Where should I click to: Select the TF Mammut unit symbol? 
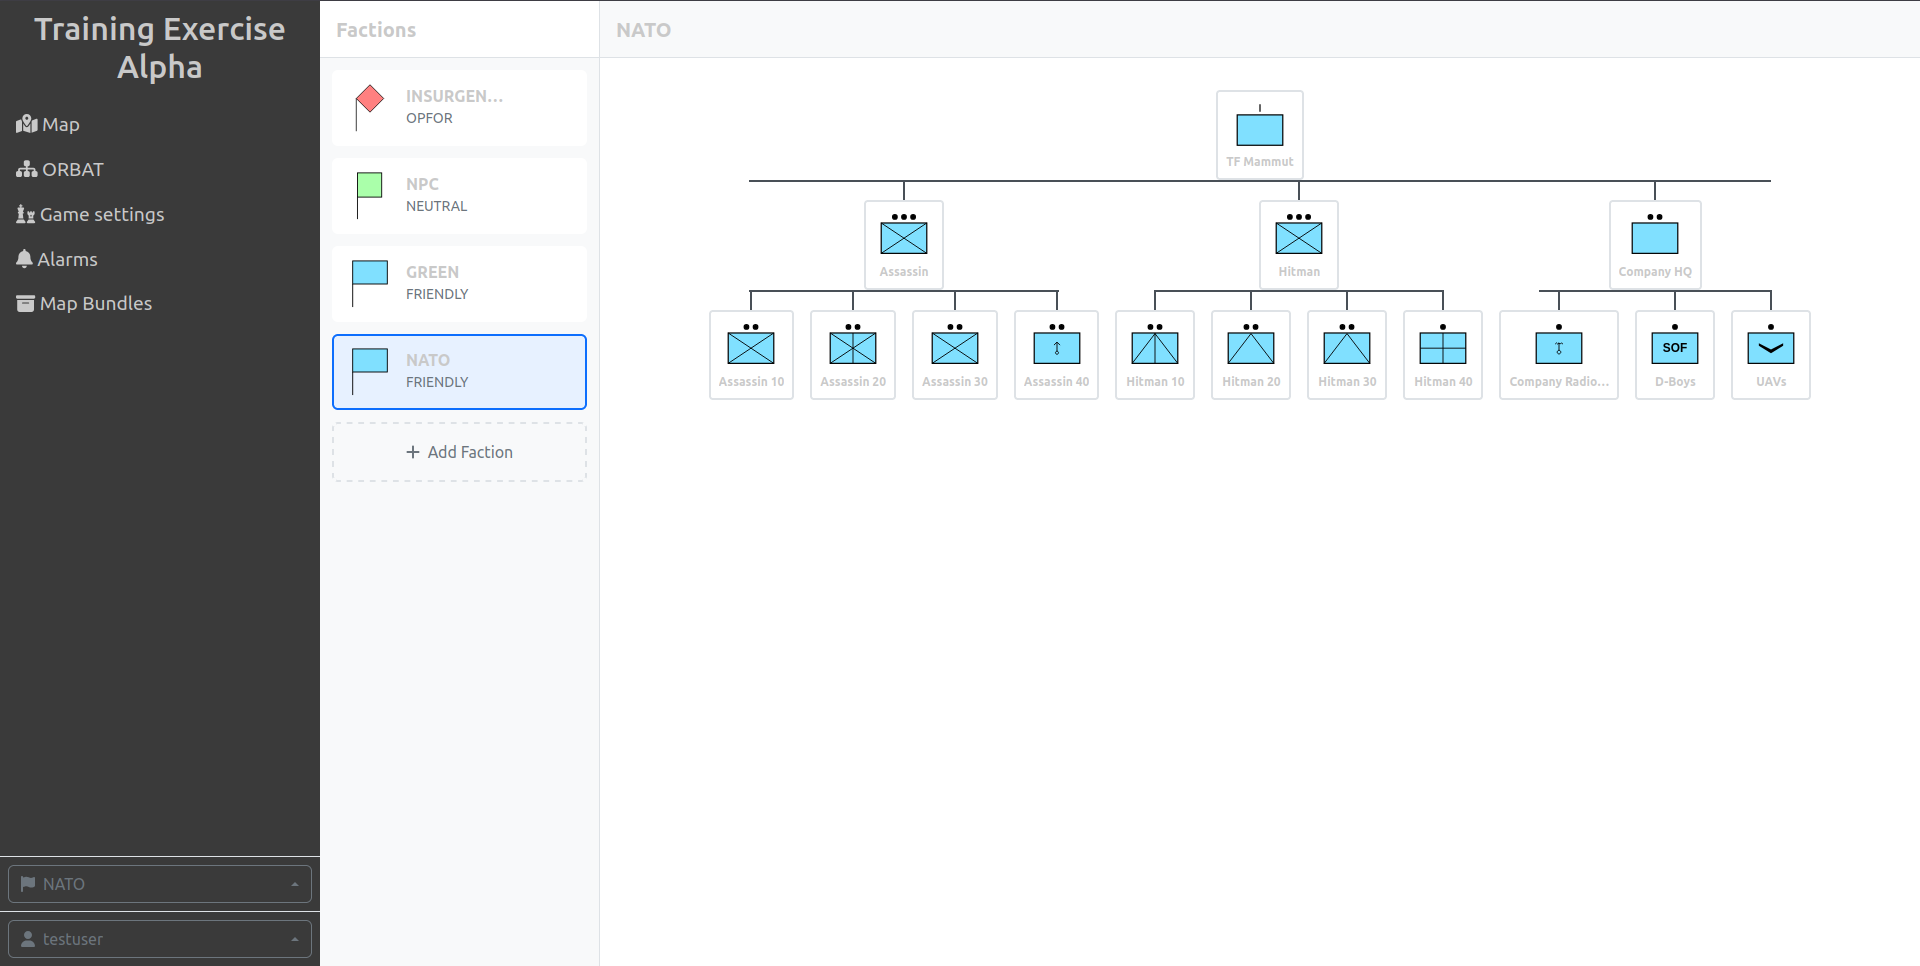click(1259, 129)
